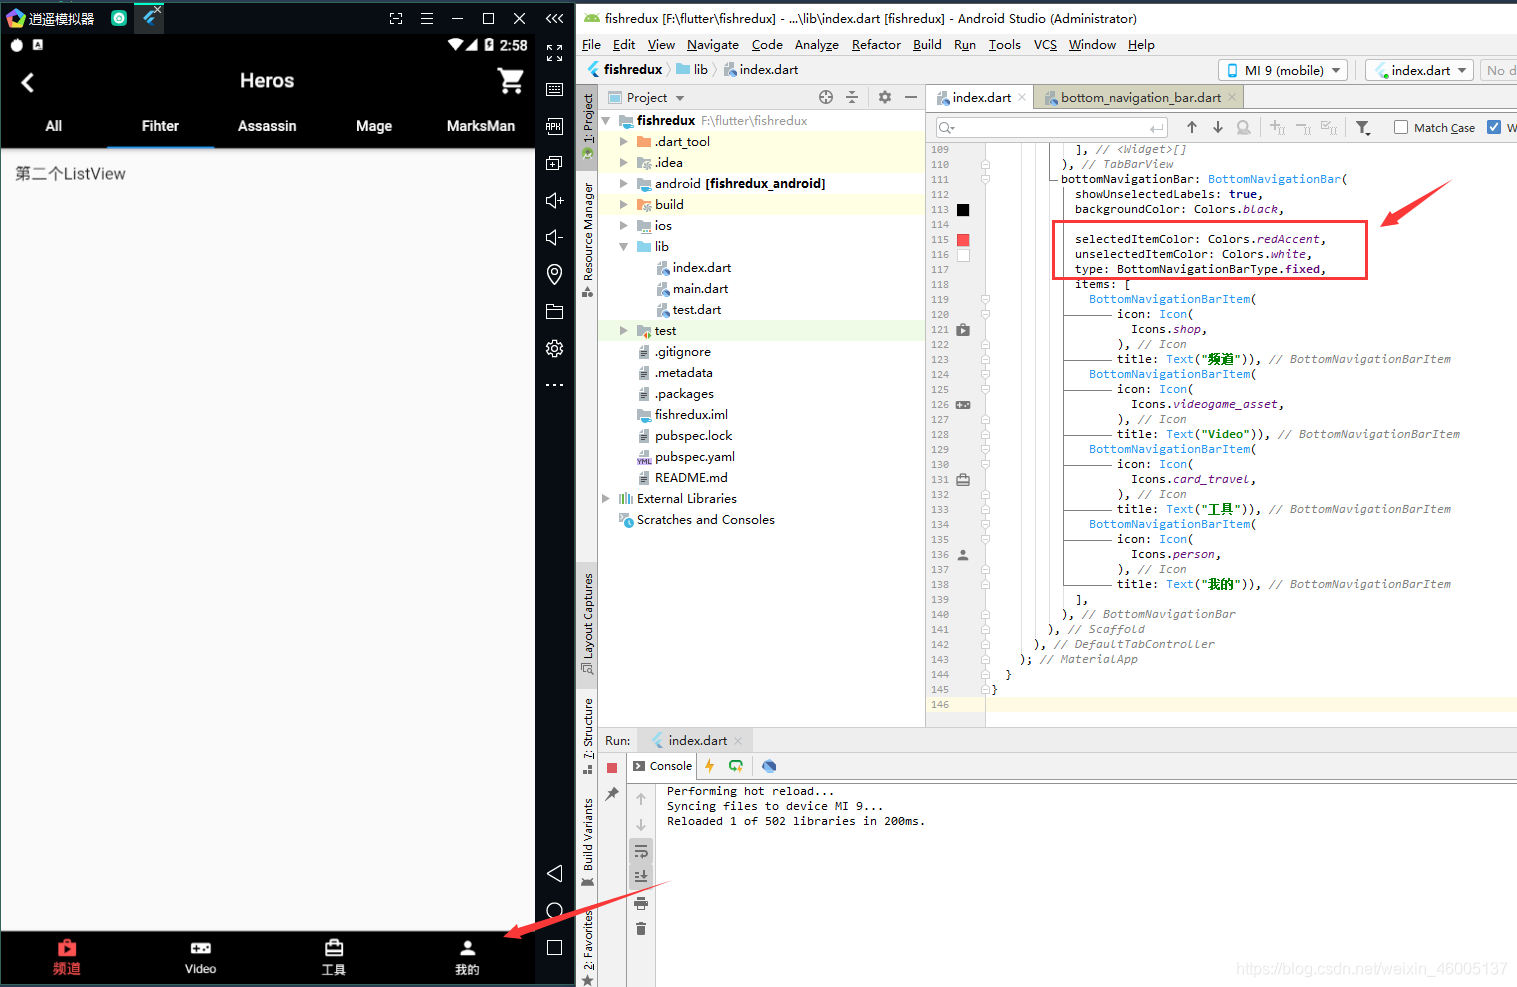This screenshot has height=987, width=1517.
Task: Tap the 频道 shop icon in bottom navigation
Action: point(67,947)
